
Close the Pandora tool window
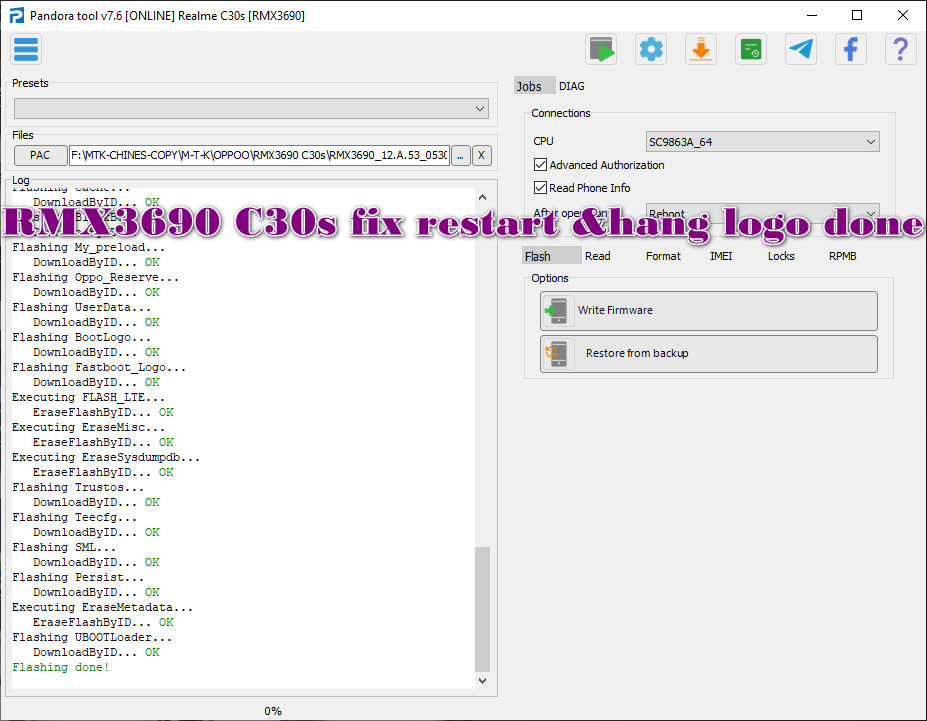pyautogui.click(x=903, y=15)
